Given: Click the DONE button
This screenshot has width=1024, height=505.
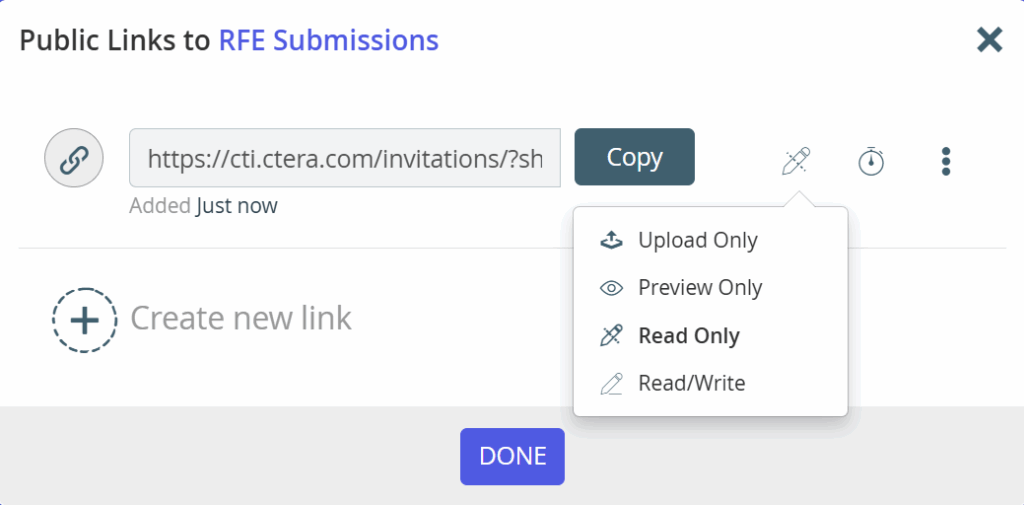Looking at the screenshot, I should point(512,456).
